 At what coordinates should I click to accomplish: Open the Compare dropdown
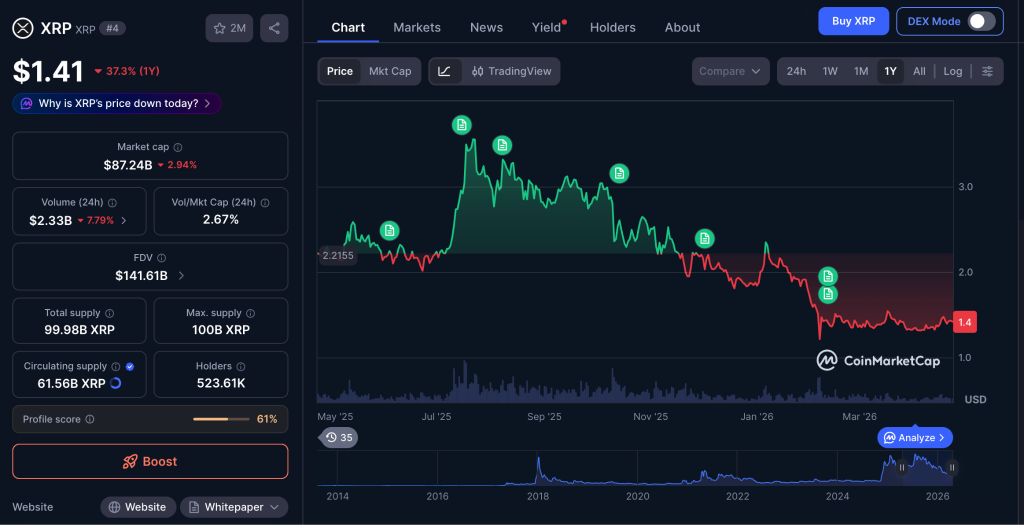tap(730, 71)
